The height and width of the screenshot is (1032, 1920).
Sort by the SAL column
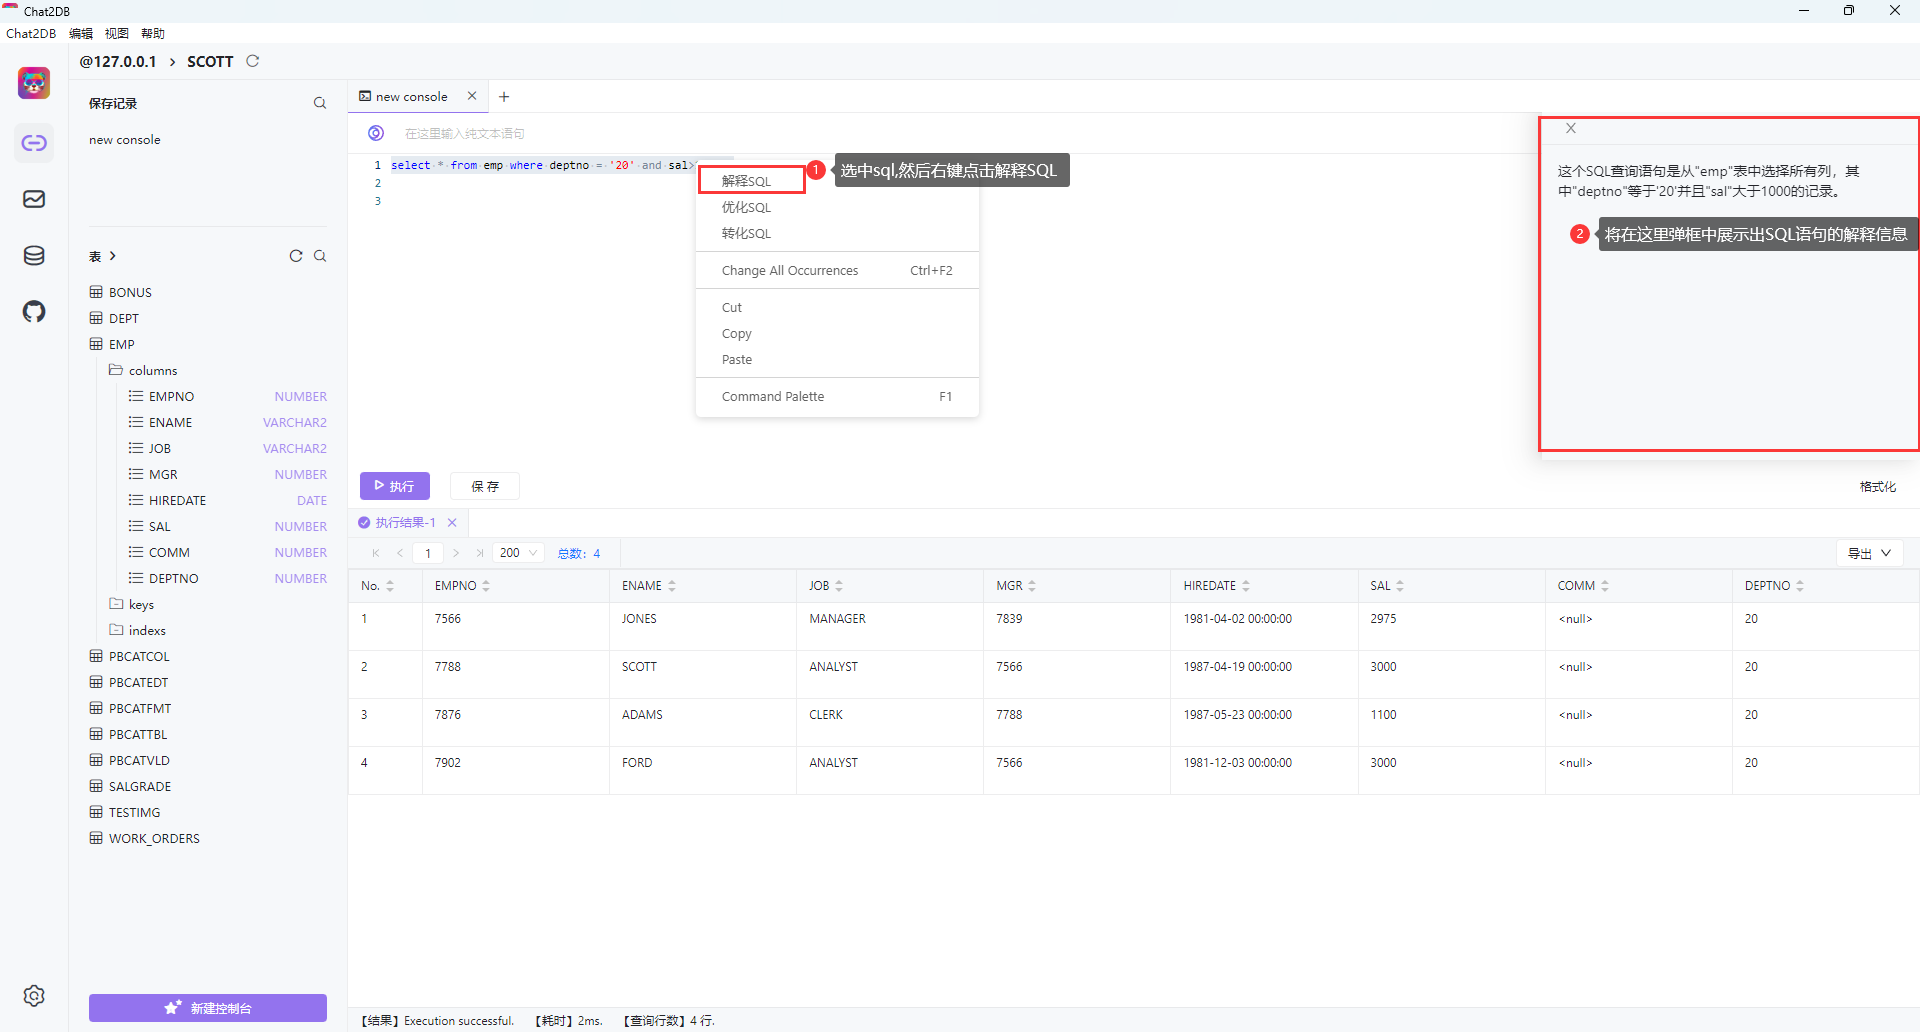tap(1400, 586)
